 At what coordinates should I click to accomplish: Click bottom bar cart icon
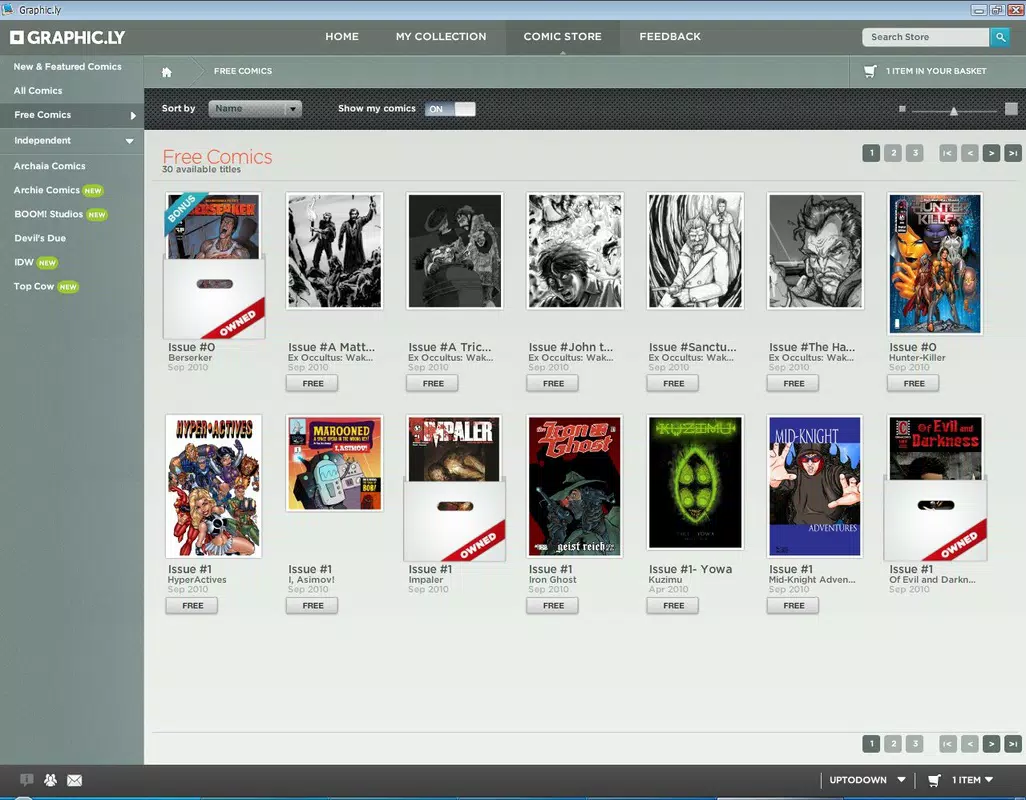pyautogui.click(x=934, y=780)
